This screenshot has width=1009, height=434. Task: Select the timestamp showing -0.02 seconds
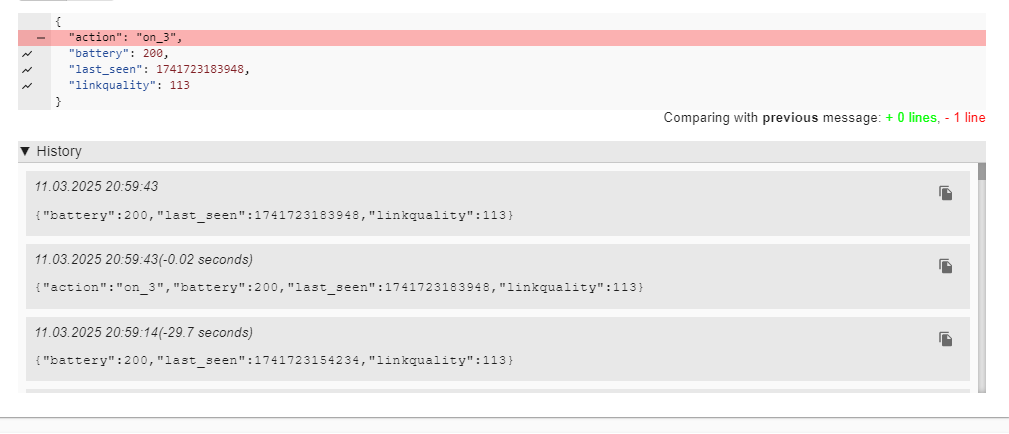(143, 259)
